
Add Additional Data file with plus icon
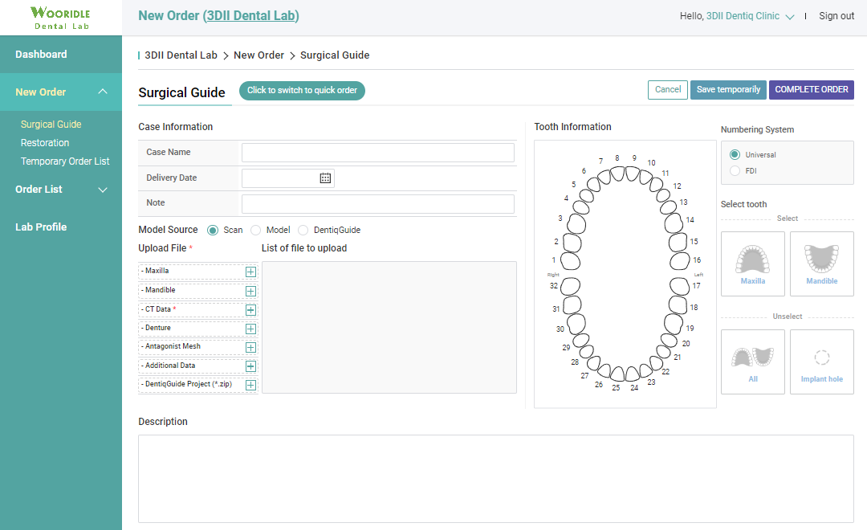pyautogui.click(x=250, y=366)
